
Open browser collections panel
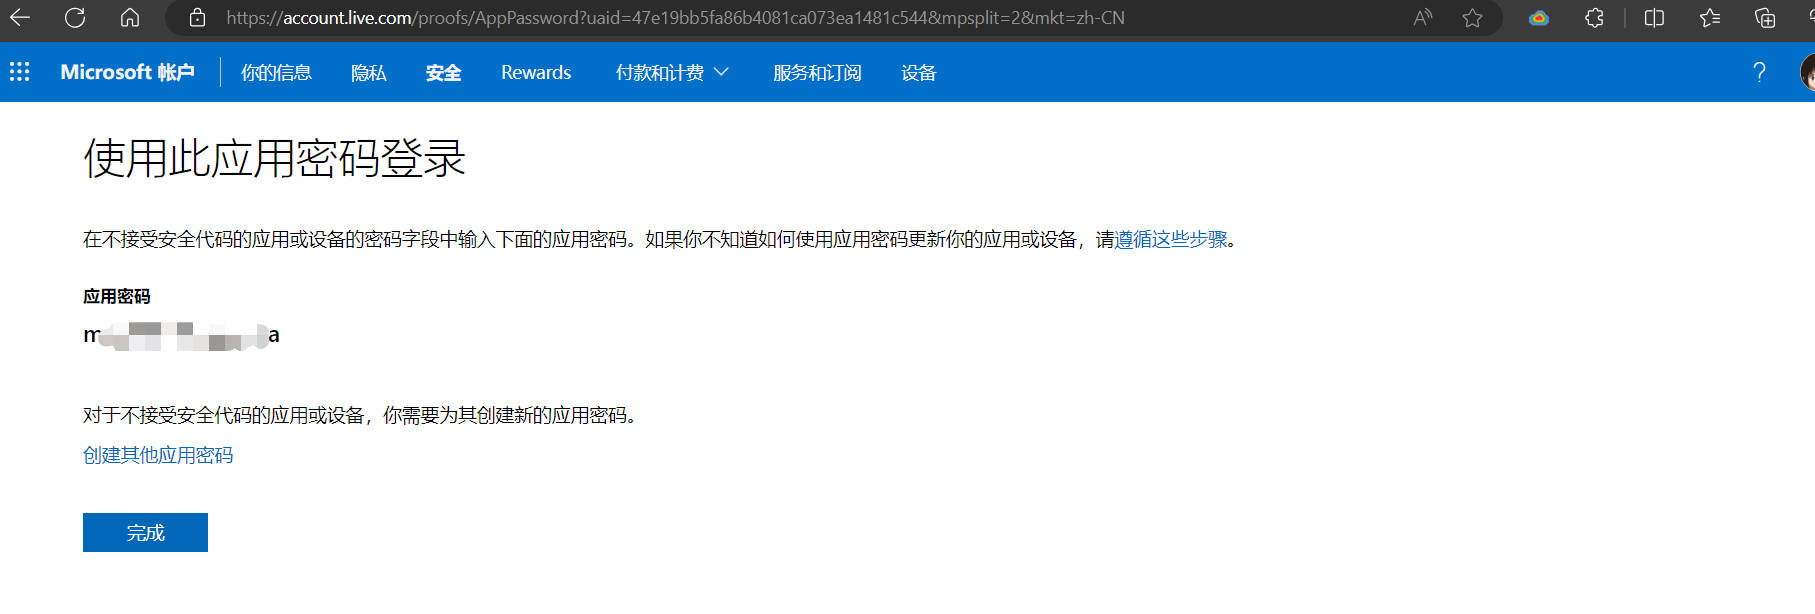pyautogui.click(x=1765, y=18)
